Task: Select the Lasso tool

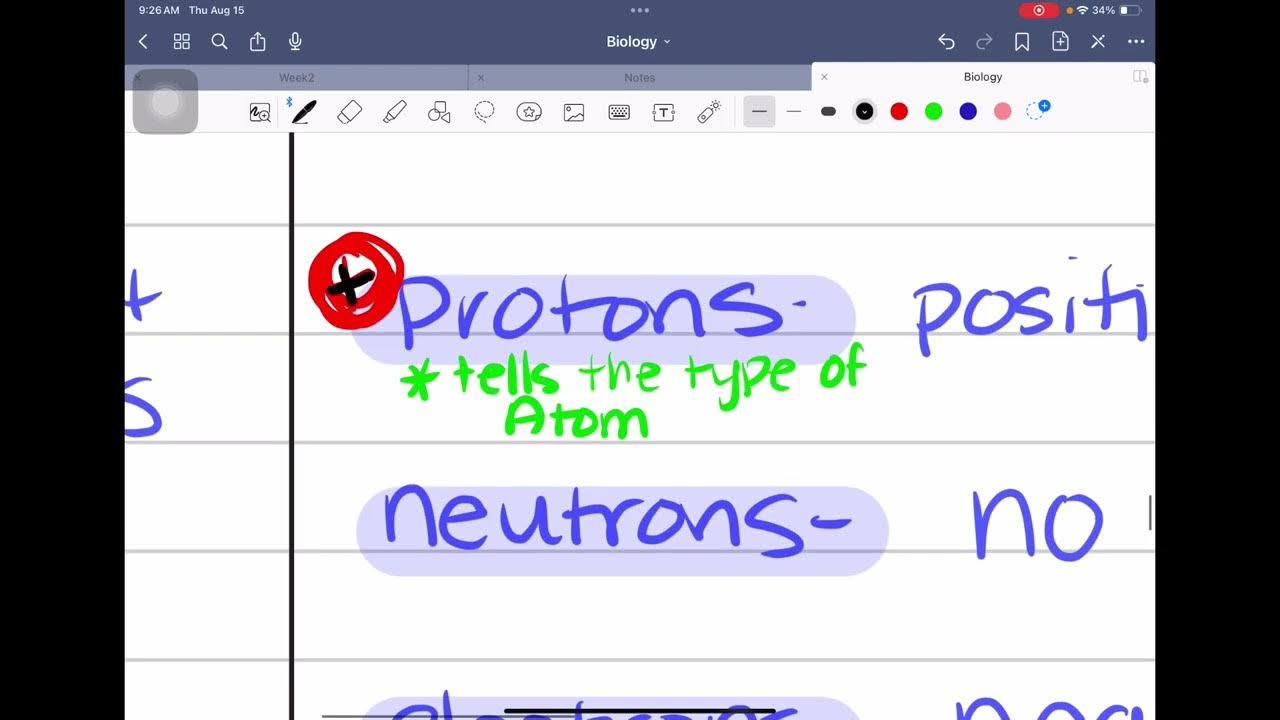Action: pos(484,112)
